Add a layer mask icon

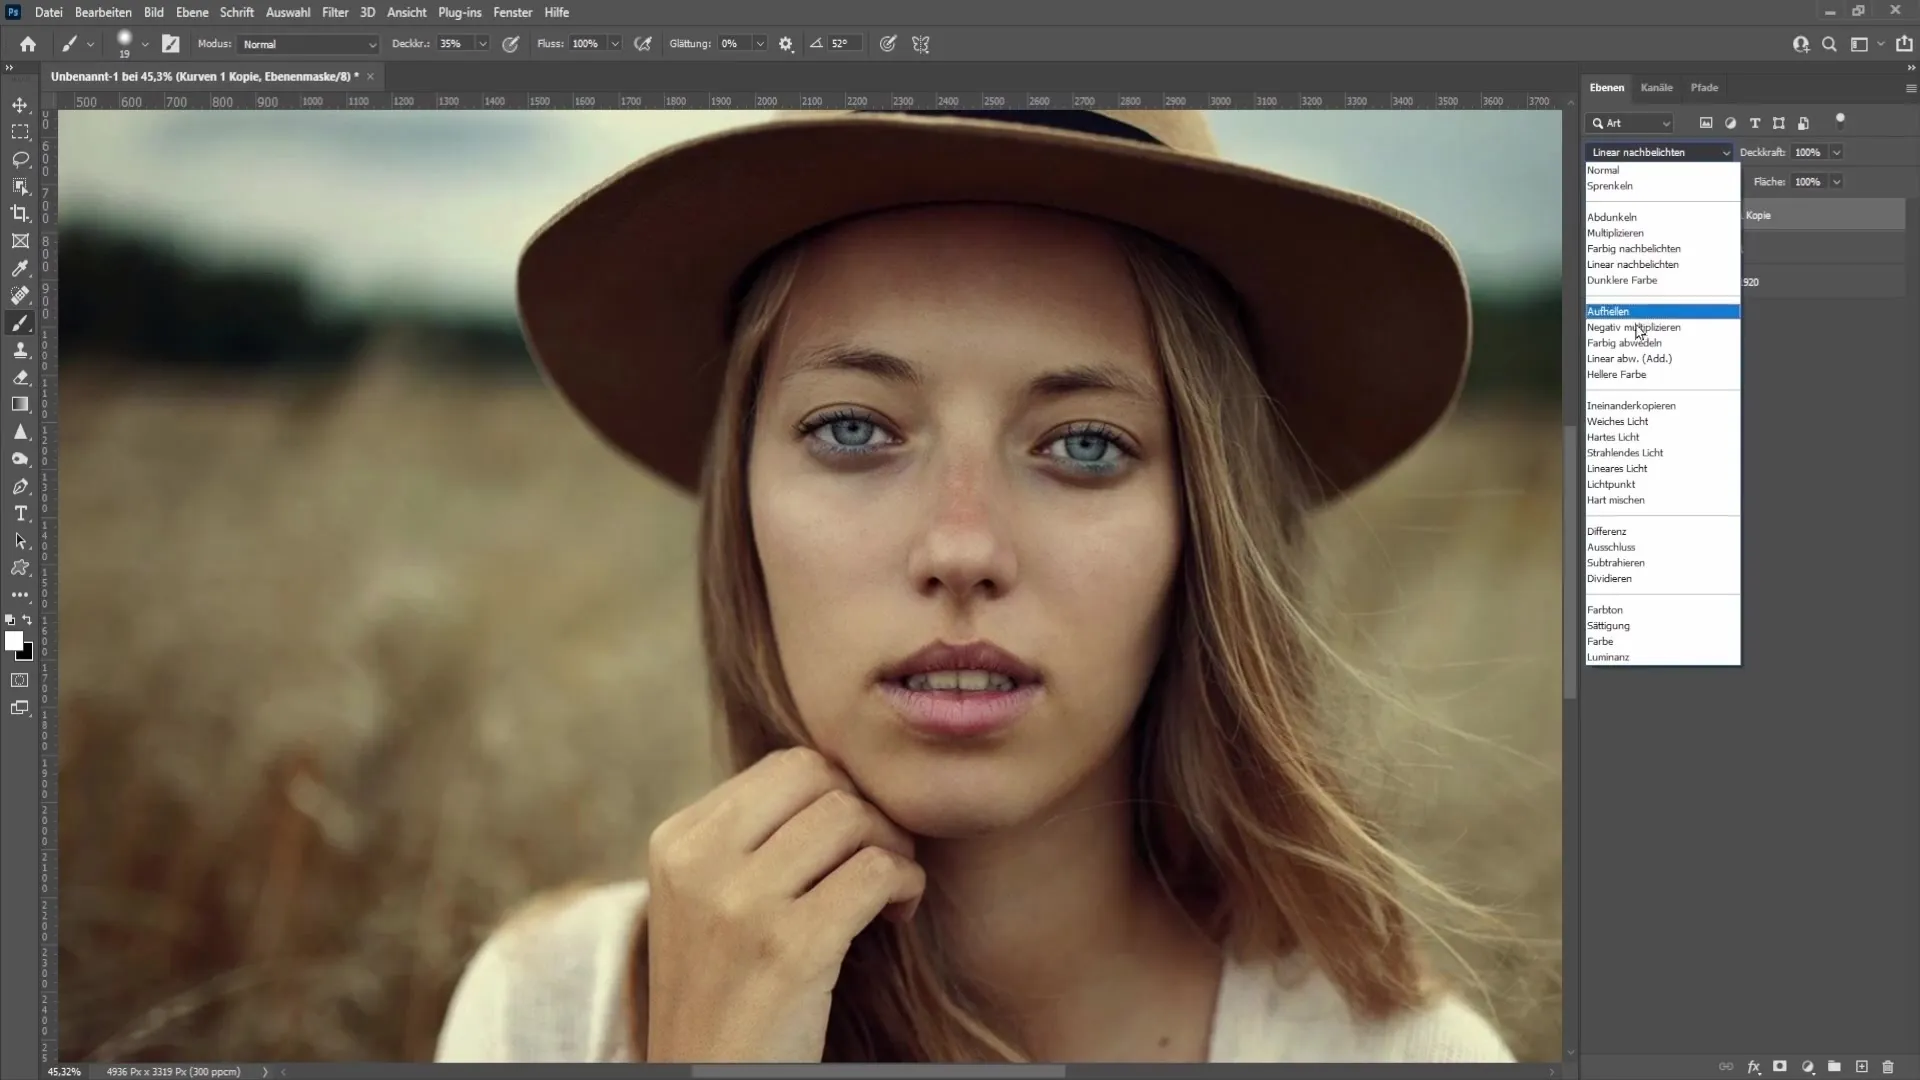tap(1780, 1067)
